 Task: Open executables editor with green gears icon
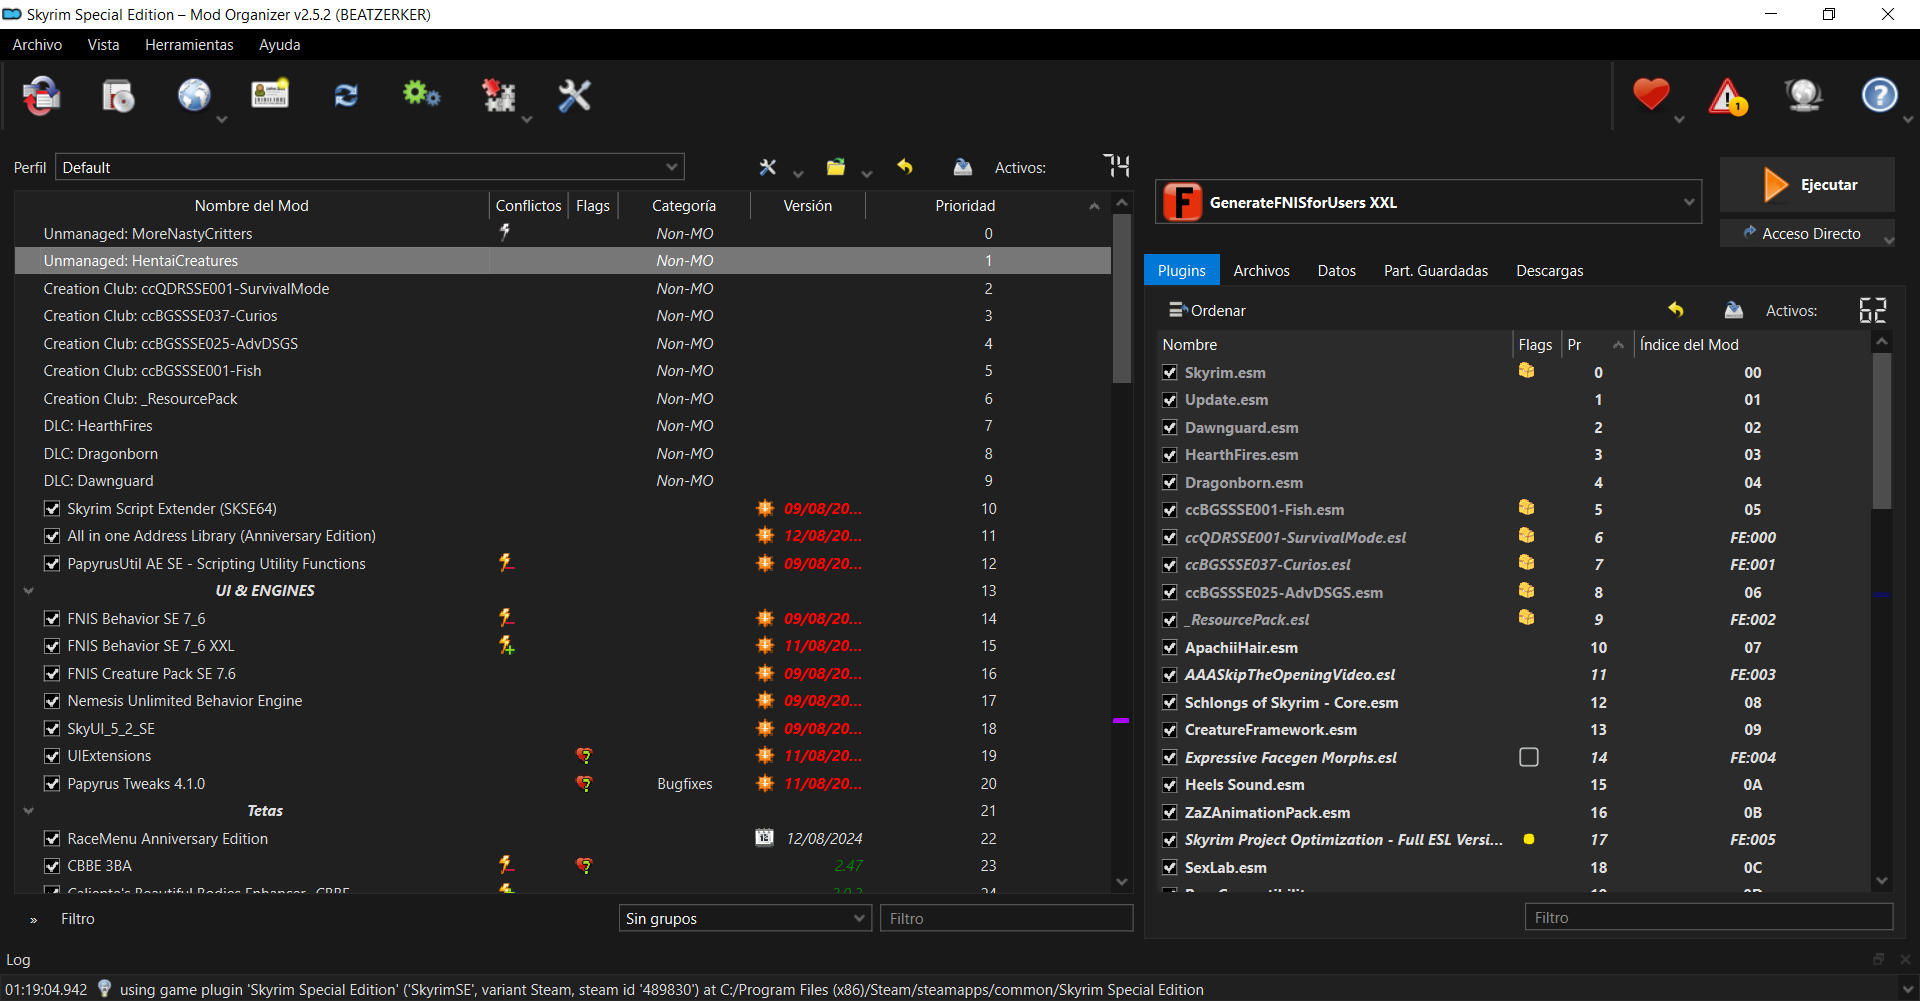coord(421,95)
